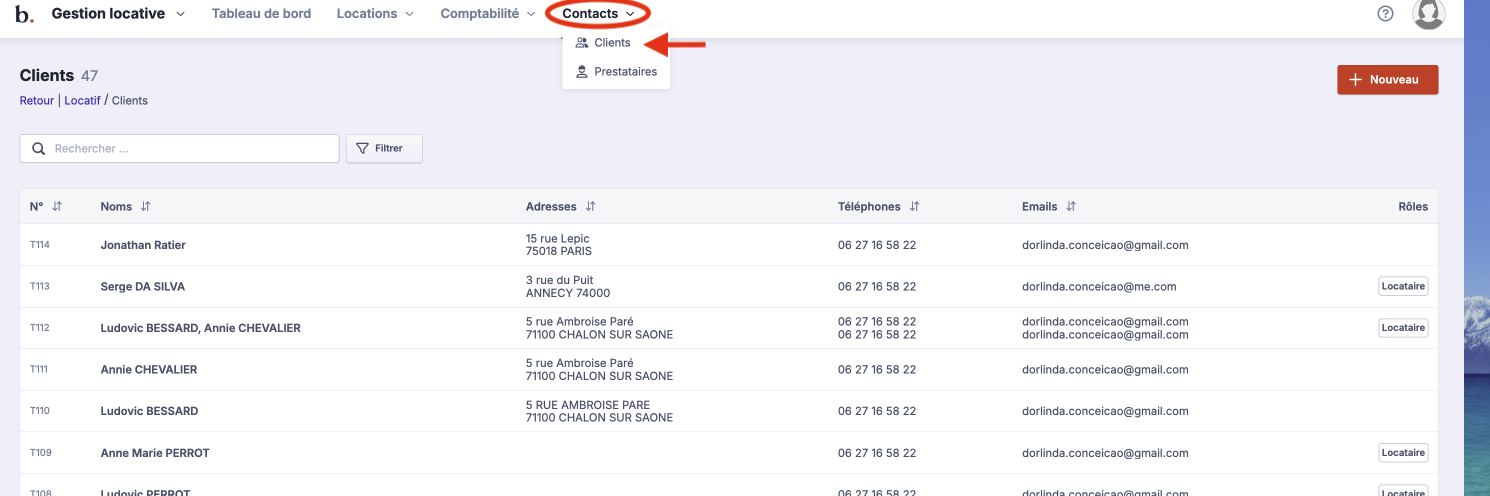Sort by Adresses column sort icon
The image size is (1490, 496).
pos(590,207)
